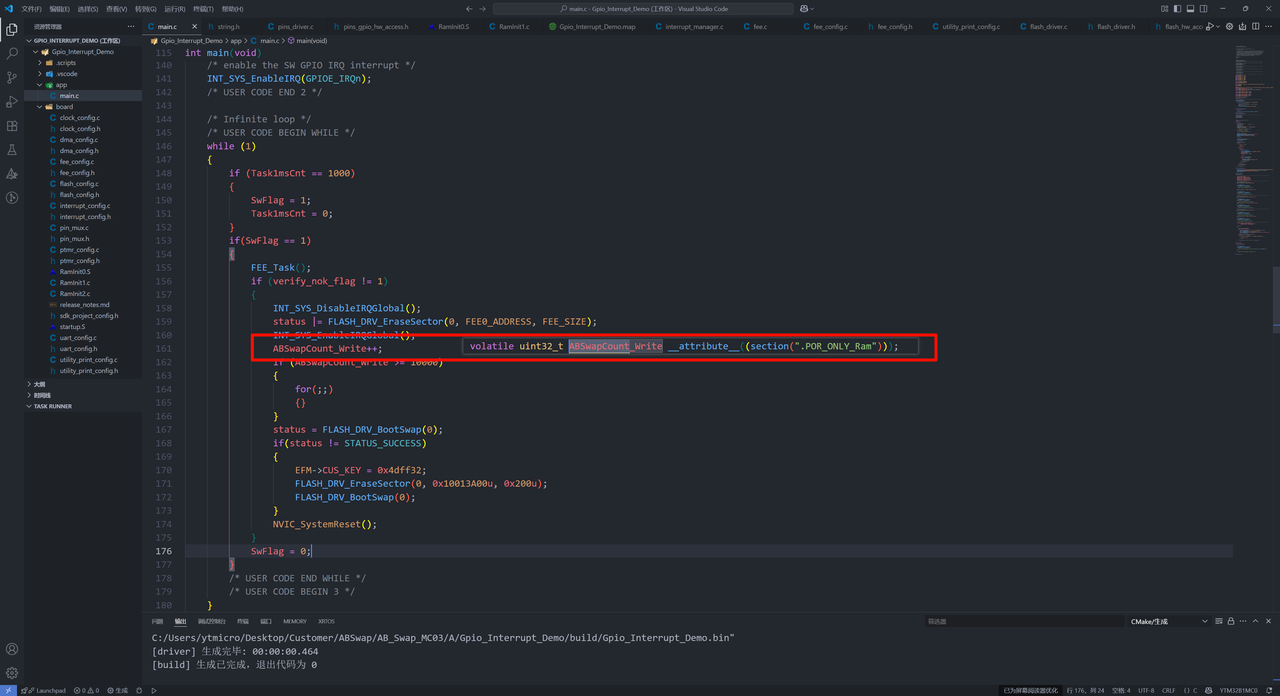Switch to the 问题 panel tab
This screenshot has width=1280, height=696.
(157, 621)
